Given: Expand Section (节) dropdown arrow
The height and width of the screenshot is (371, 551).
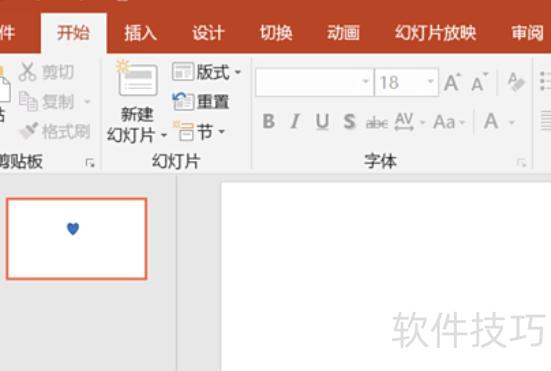Looking at the screenshot, I should (x=221, y=132).
